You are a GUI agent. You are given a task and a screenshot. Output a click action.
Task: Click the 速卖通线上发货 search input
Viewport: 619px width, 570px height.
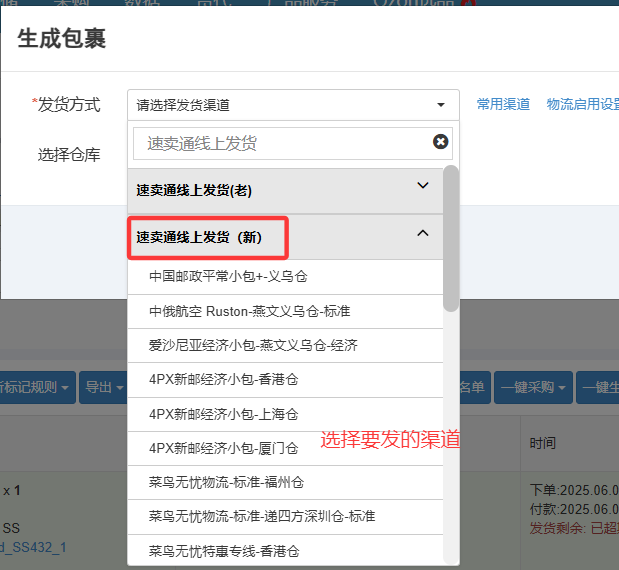[x=293, y=143]
